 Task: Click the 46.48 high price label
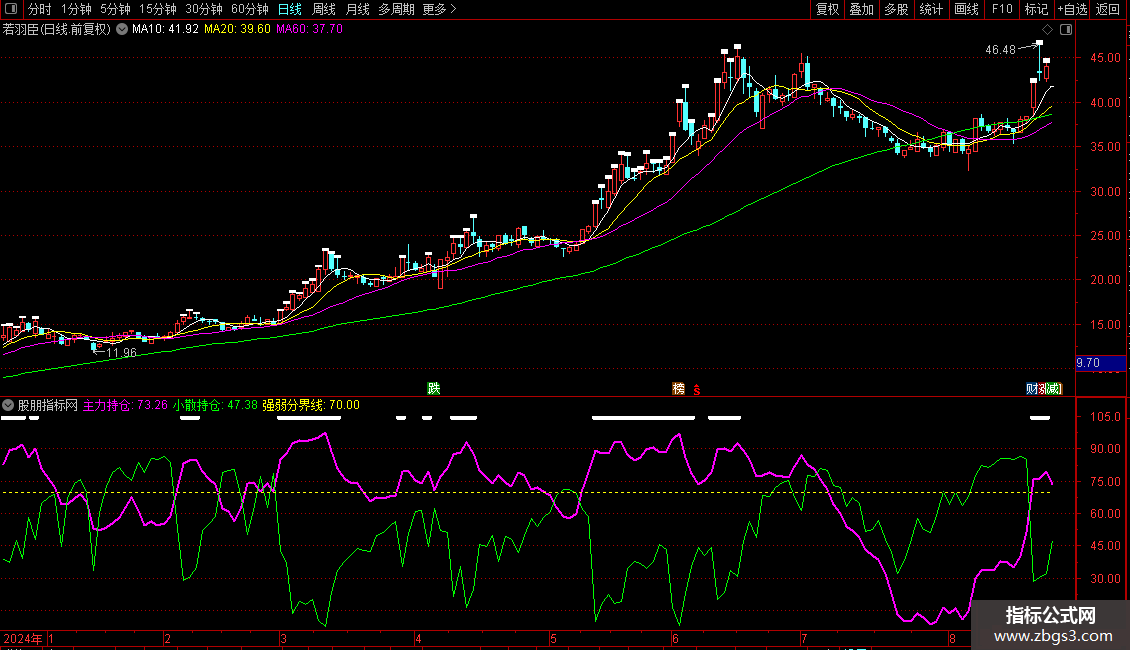1000,49
